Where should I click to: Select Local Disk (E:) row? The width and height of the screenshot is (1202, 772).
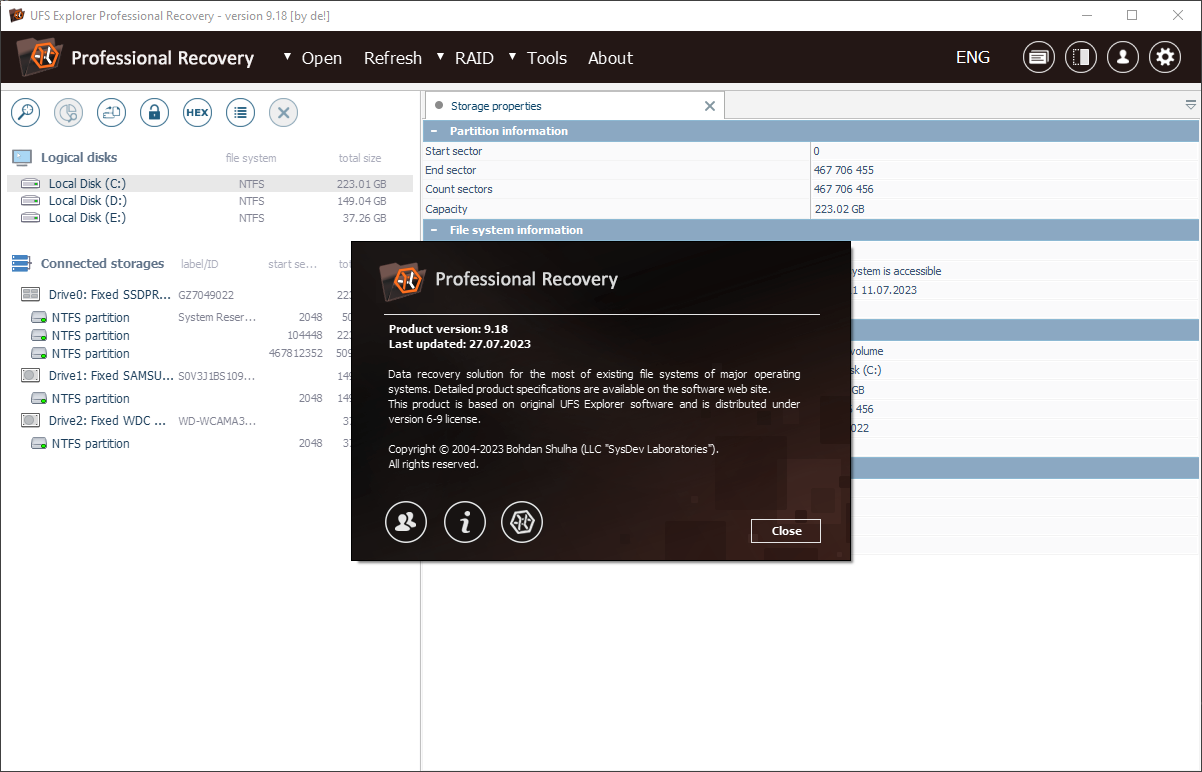point(210,218)
